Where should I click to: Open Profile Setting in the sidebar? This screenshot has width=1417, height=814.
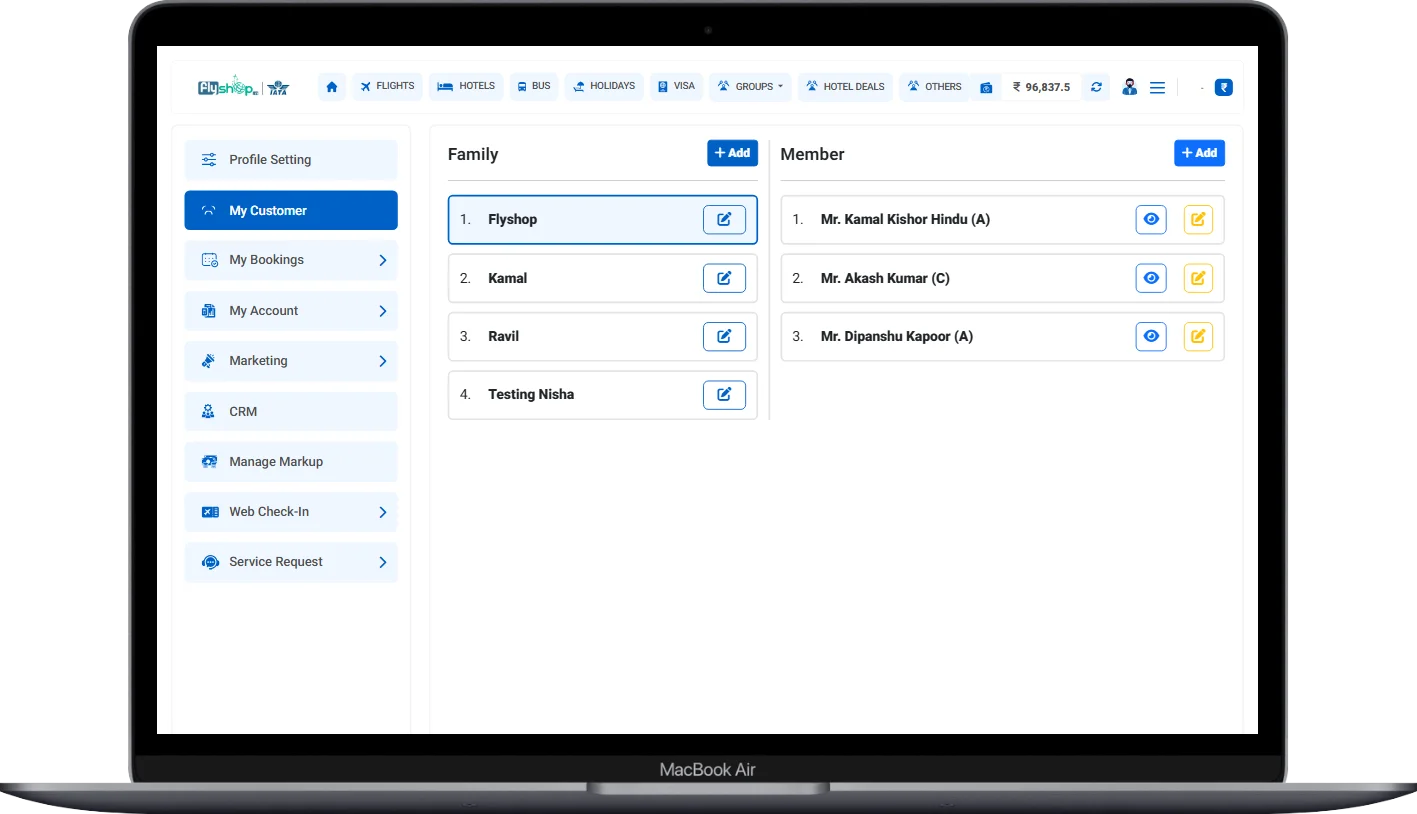pos(291,160)
